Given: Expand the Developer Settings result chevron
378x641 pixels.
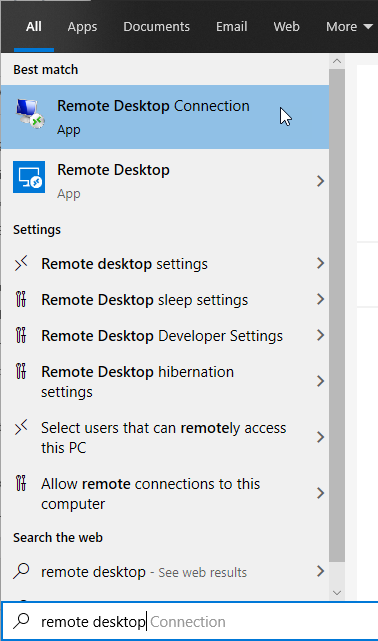Looking at the screenshot, I should [x=320, y=335].
